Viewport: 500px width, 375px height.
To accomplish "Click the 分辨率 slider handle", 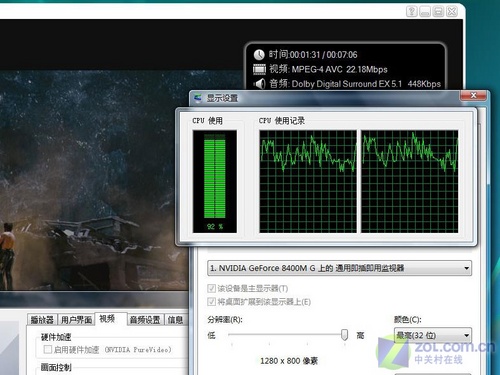I will pos(345,335).
